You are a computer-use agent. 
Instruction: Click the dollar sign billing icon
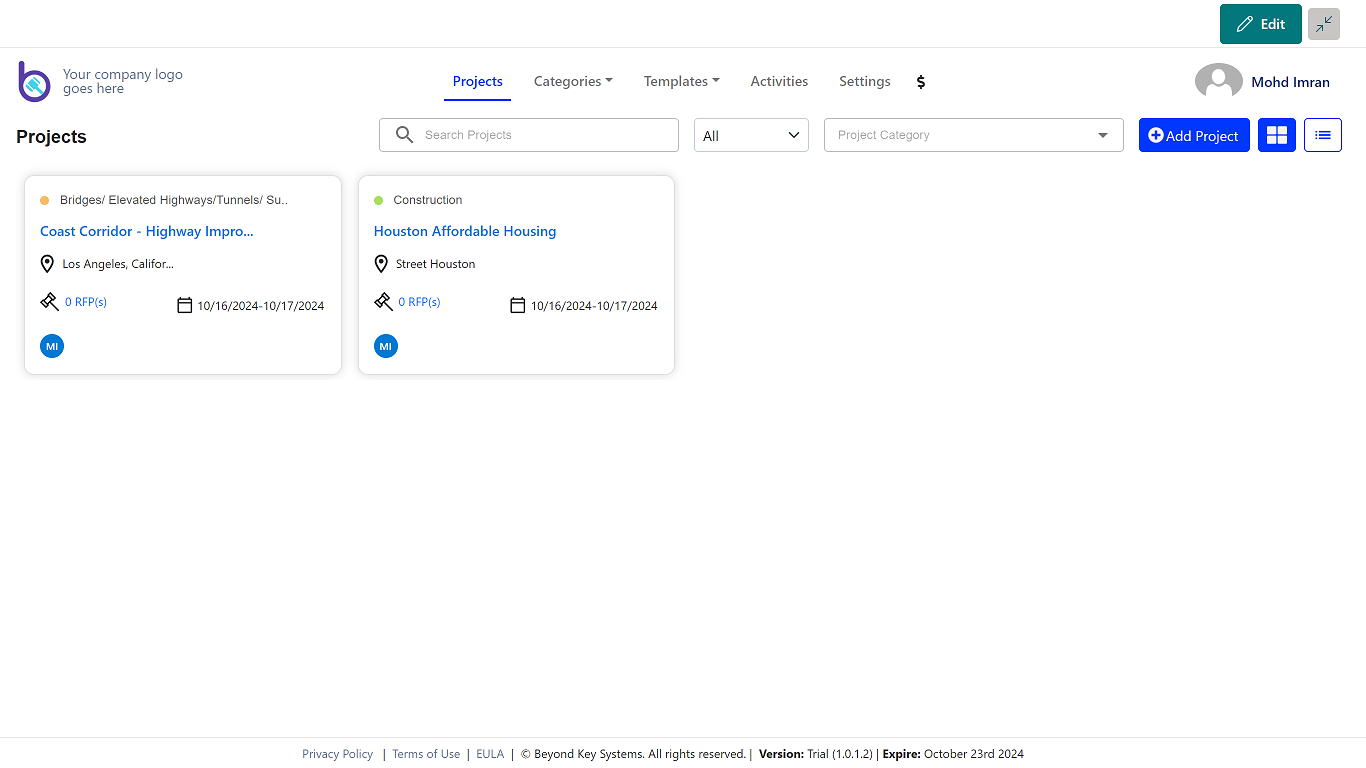pos(921,82)
